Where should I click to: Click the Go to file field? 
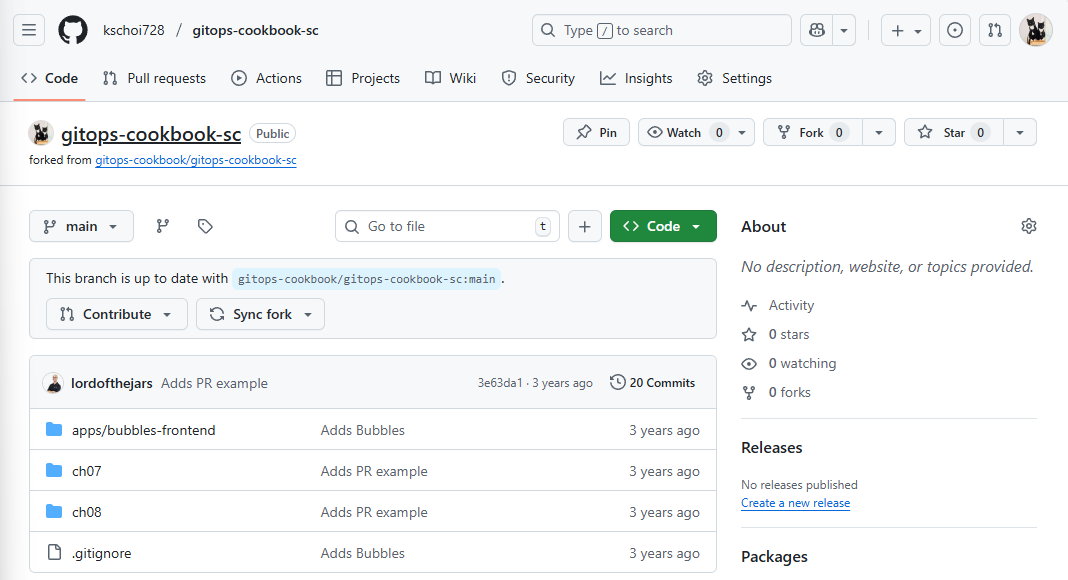coord(447,226)
